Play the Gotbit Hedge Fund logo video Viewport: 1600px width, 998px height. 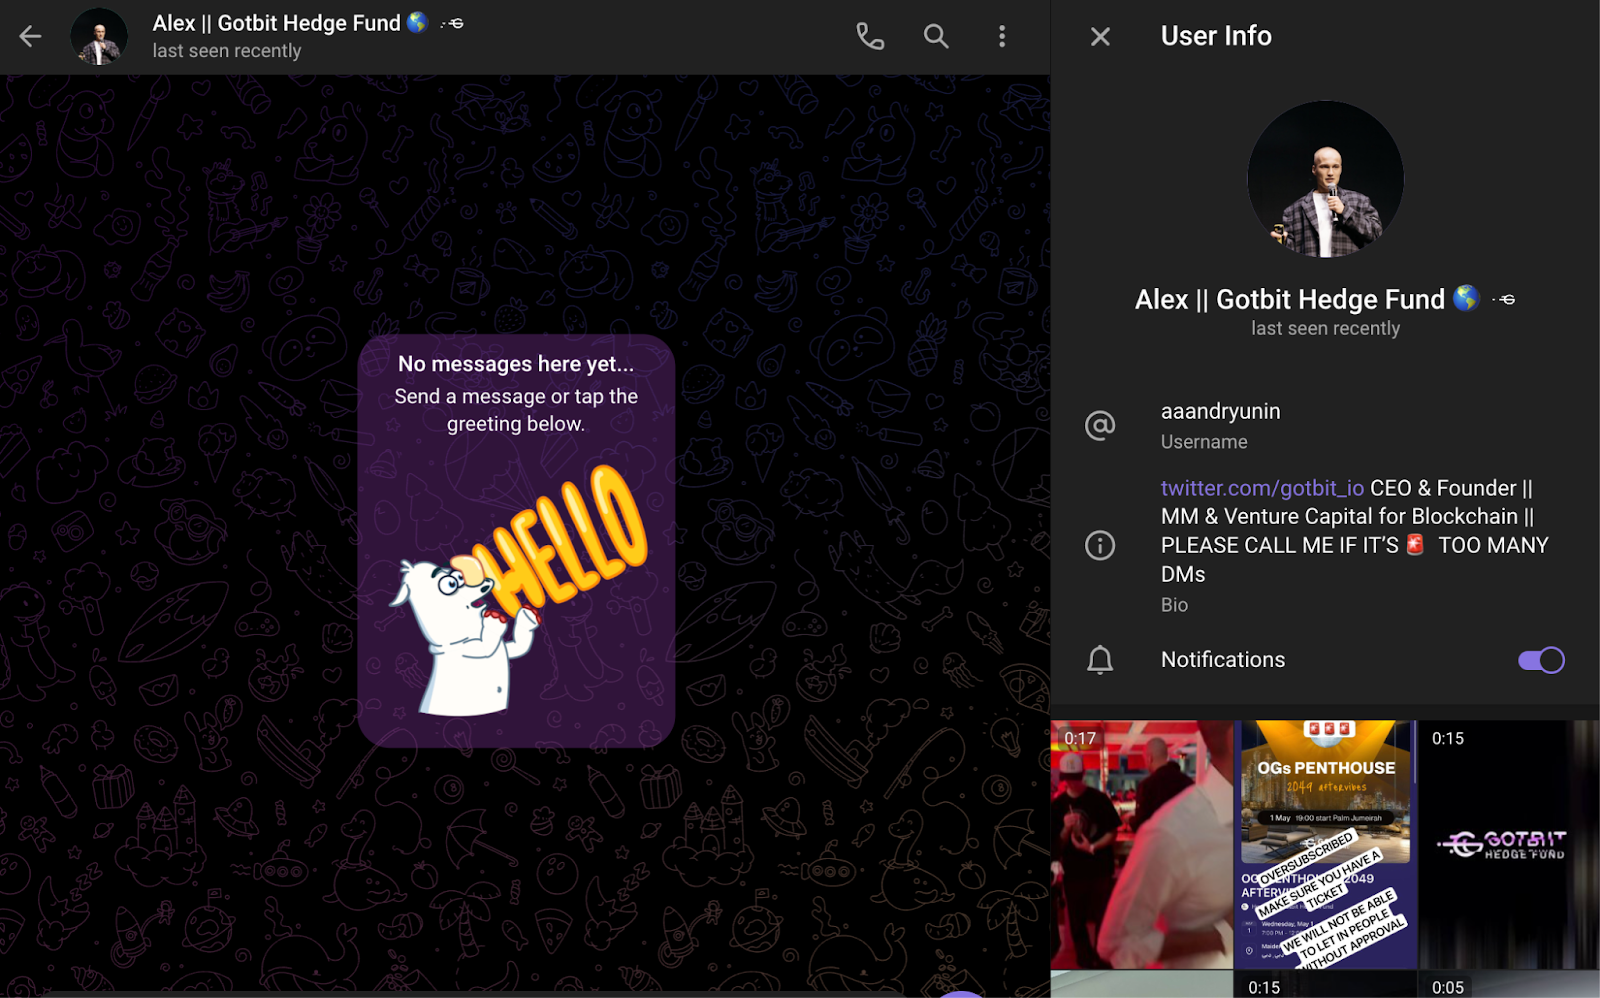(x=1509, y=845)
